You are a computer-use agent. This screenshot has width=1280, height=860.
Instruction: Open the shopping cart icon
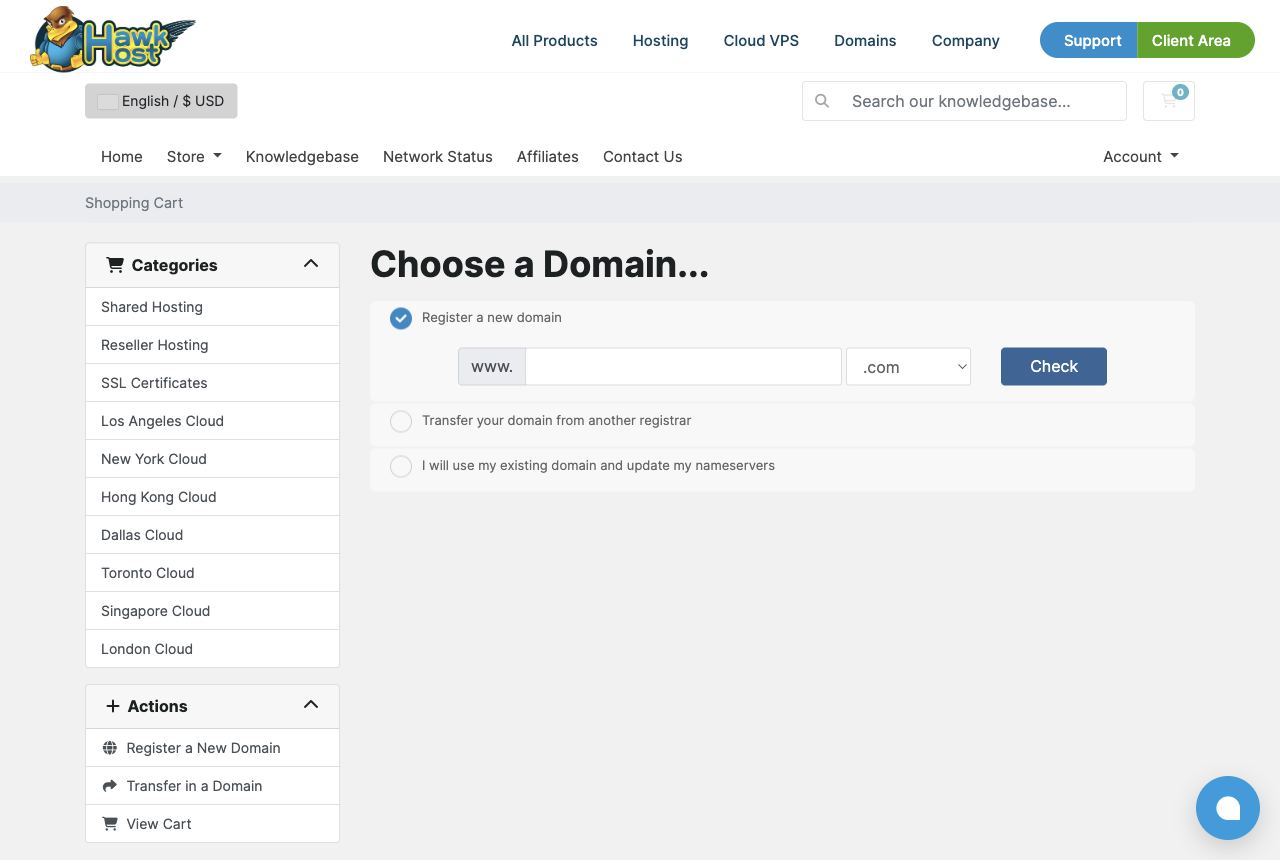pyautogui.click(x=1168, y=101)
